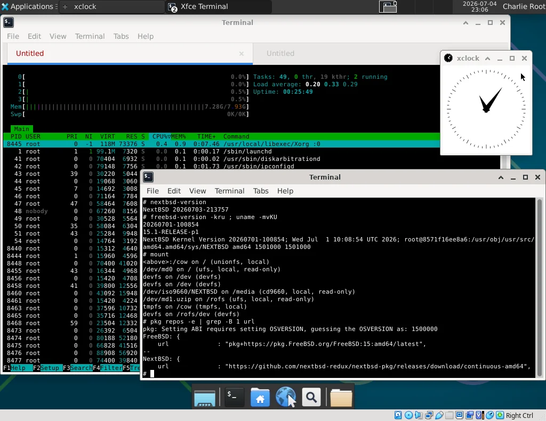Image resolution: width=546 pixels, height=421 pixels.
Task: Open window menu icon of front Terminal
Action: [x=148, y=177]
